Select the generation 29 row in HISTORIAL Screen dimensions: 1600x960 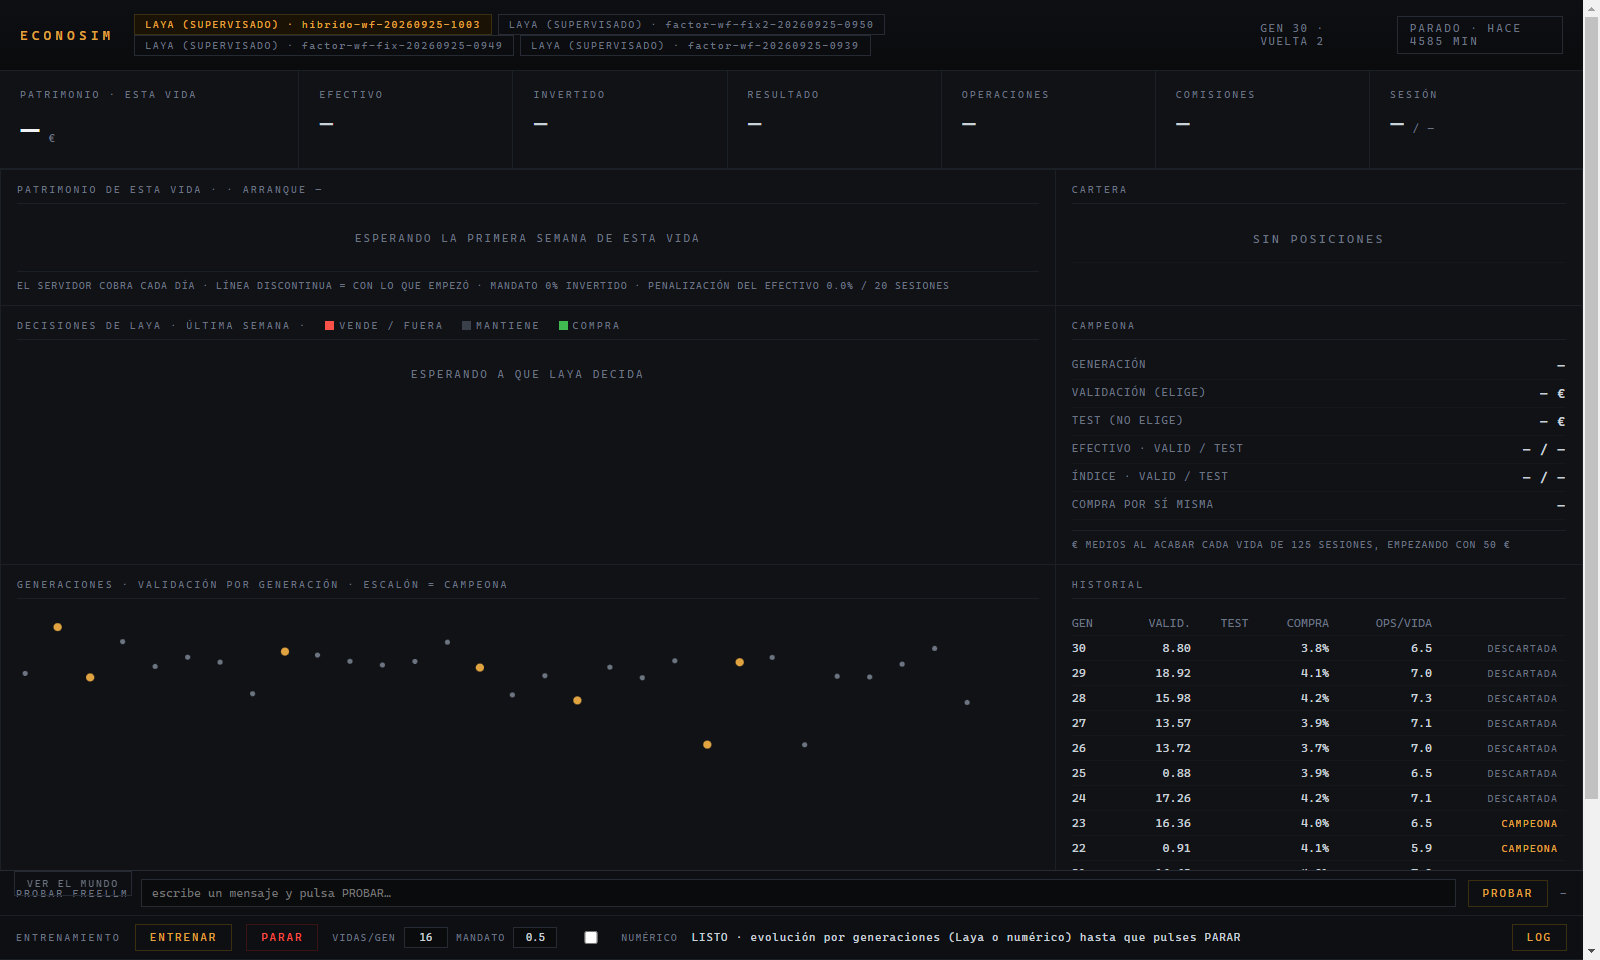pos(1318,674)
